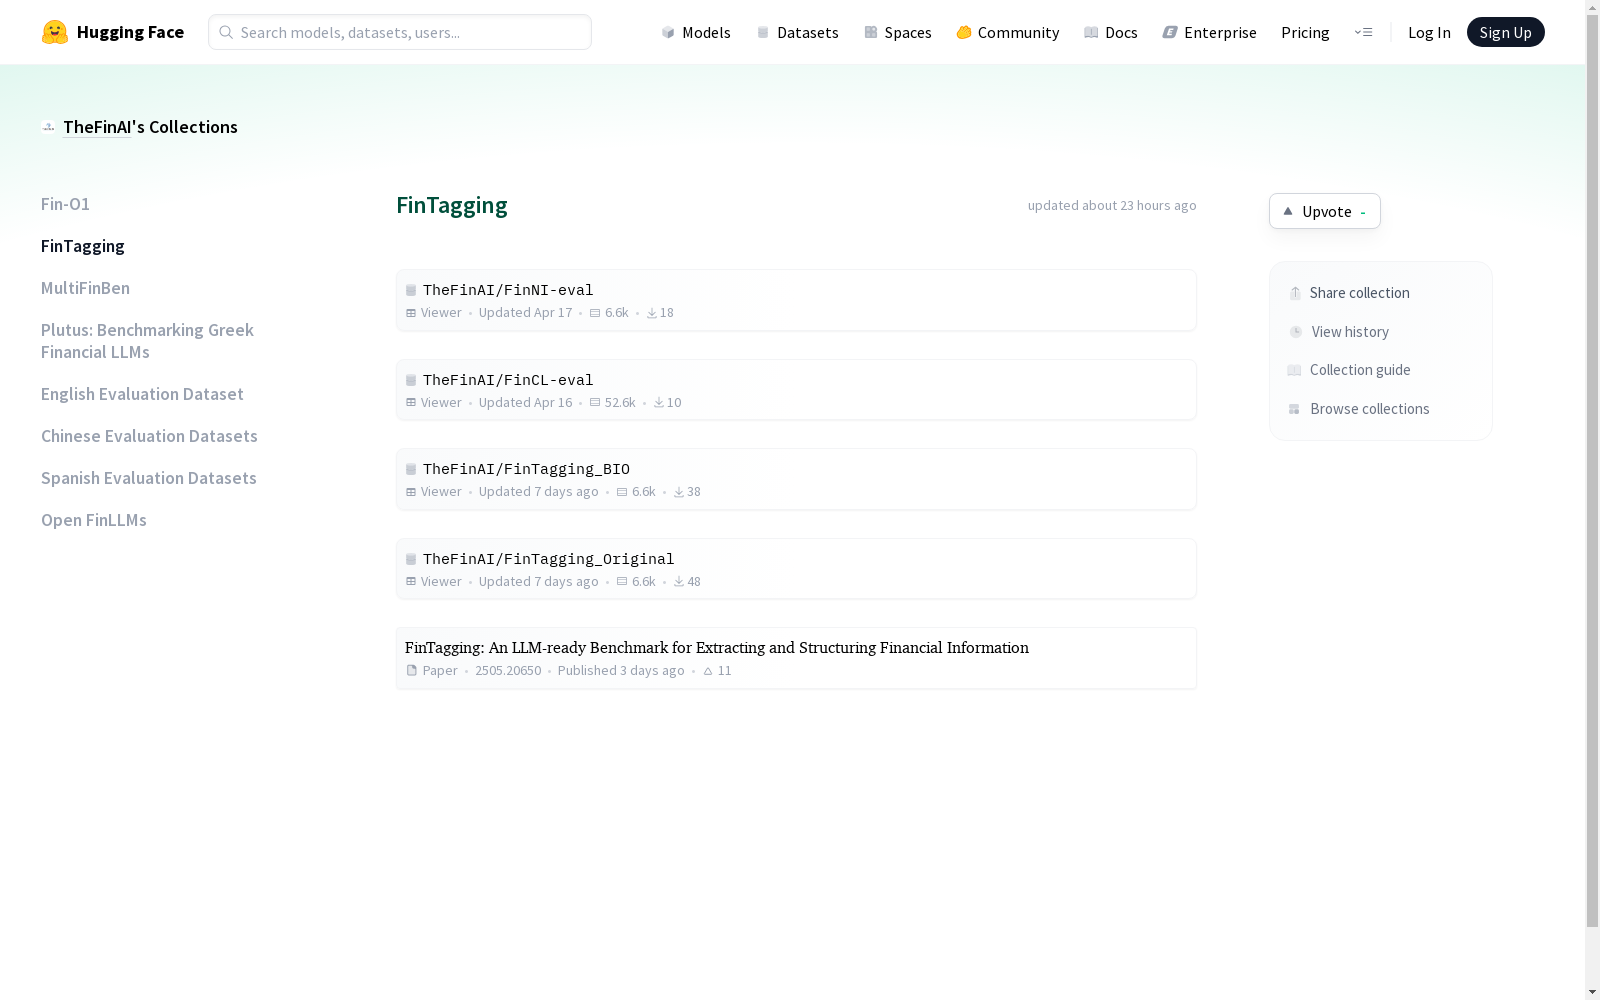This screenshot has width=1600, height=1000.
Task: Click Viewer table icon on FinNI-eval row
Action: tap(411, 313)
